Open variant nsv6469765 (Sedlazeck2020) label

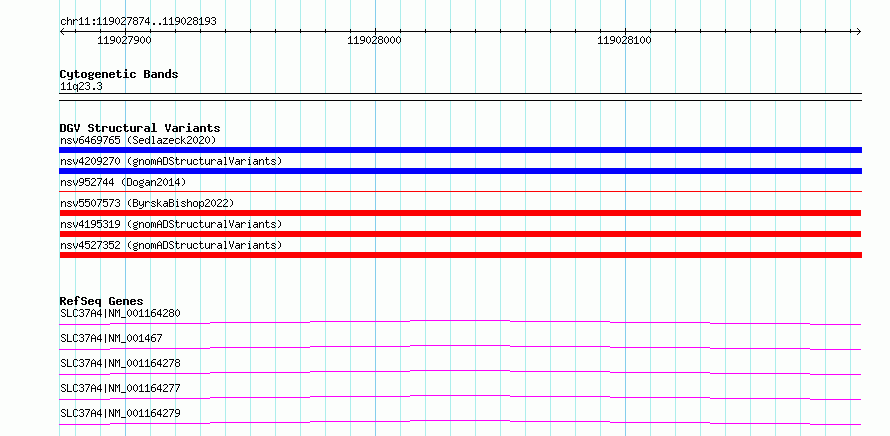pos(138,140)
